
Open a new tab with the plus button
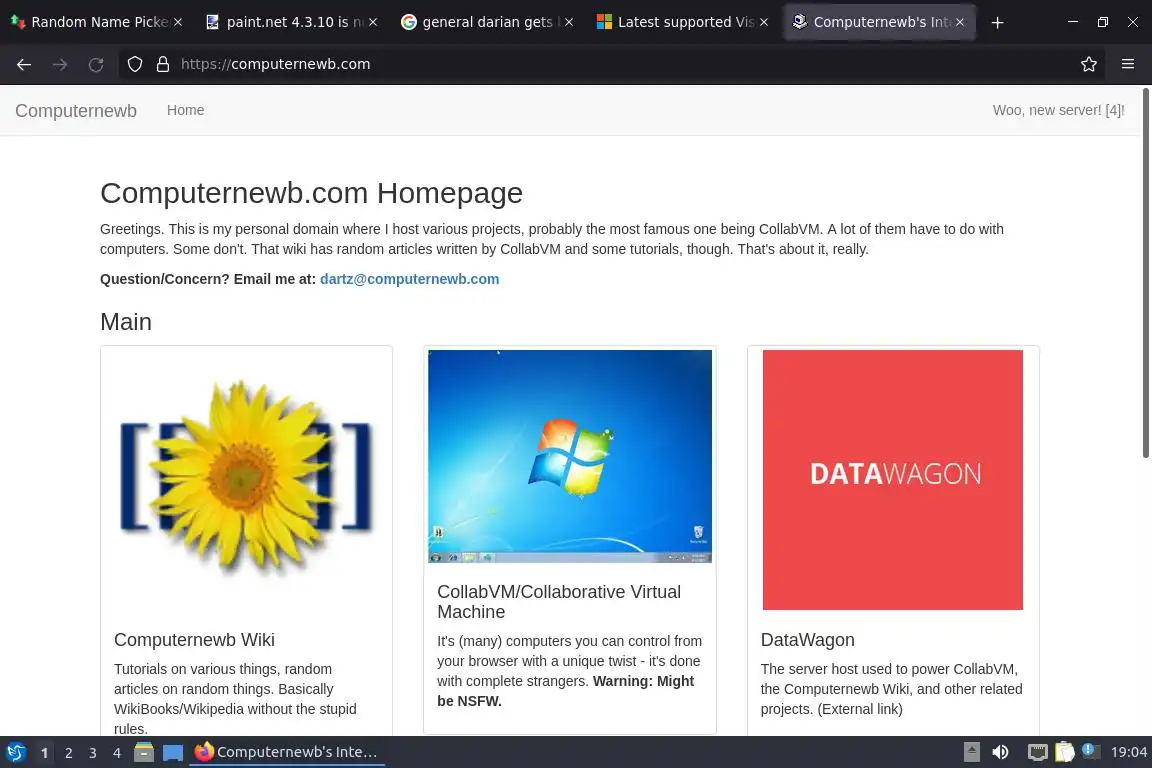click(x=997, y=23)
